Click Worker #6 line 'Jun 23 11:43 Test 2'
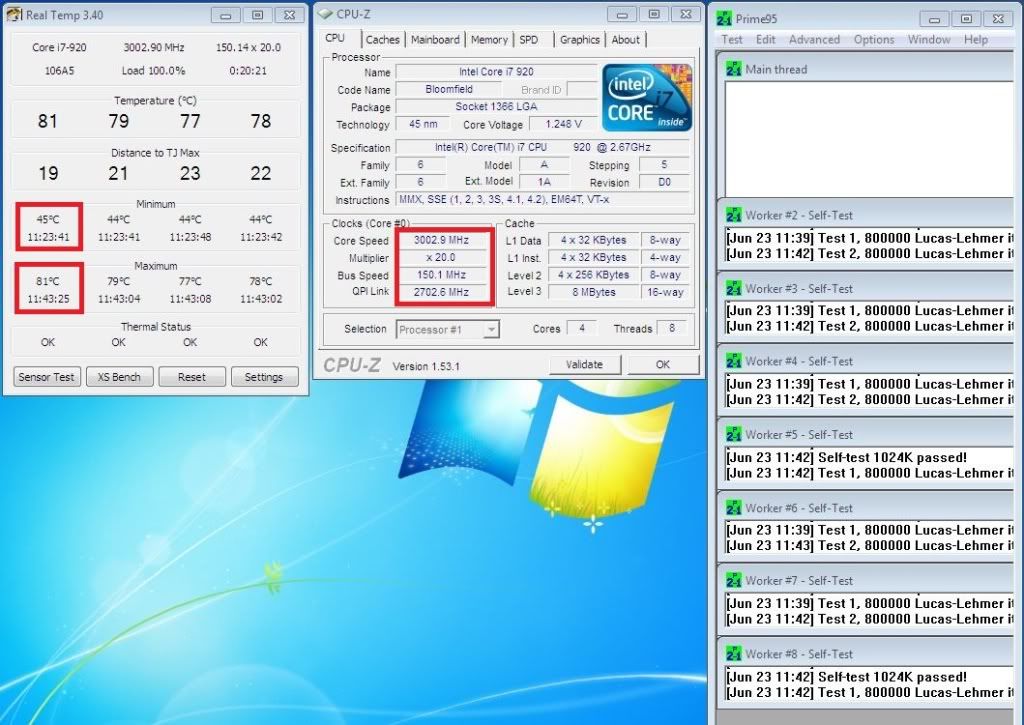 click(869, 546)
